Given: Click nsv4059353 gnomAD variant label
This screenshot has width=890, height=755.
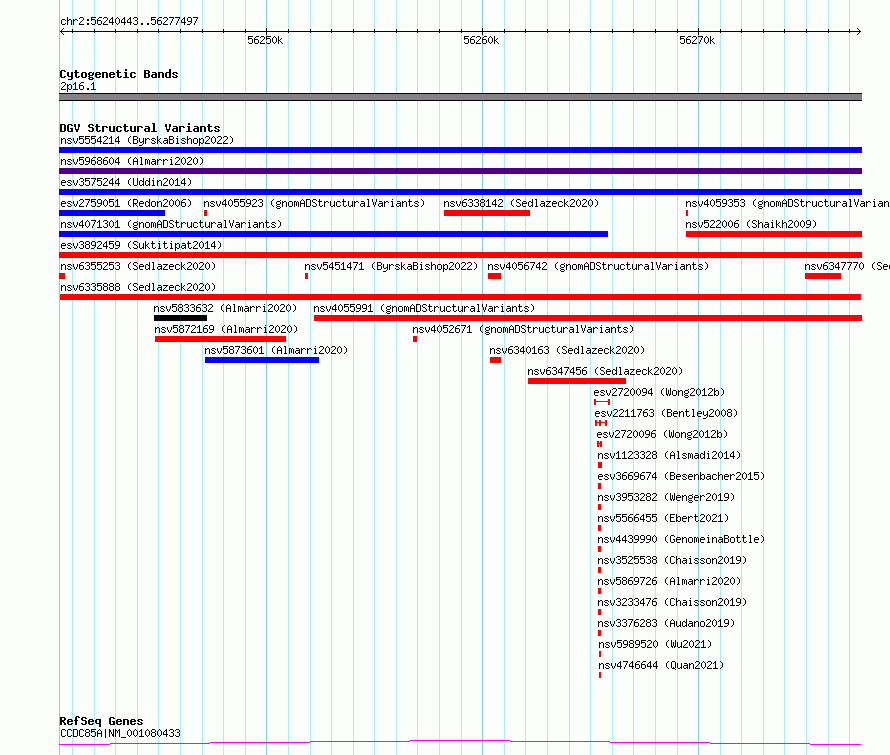Looking at the screenshot, I should pyautogui.click(x=787, y=203).
